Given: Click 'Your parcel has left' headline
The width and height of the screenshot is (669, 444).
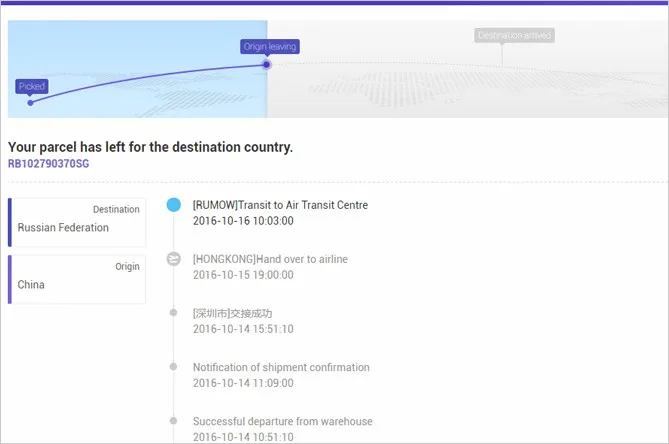Looking at the screenshot, I should coord(151,147).
